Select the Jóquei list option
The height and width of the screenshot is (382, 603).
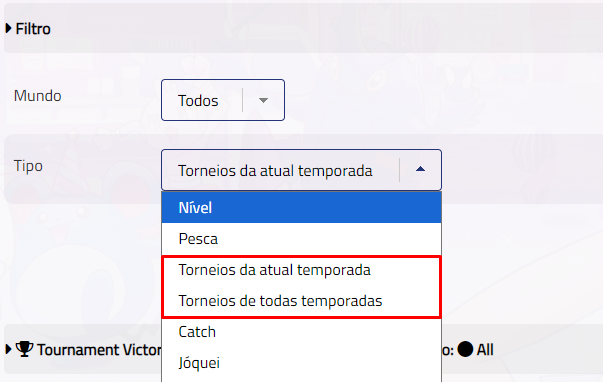tap(301, 363)
